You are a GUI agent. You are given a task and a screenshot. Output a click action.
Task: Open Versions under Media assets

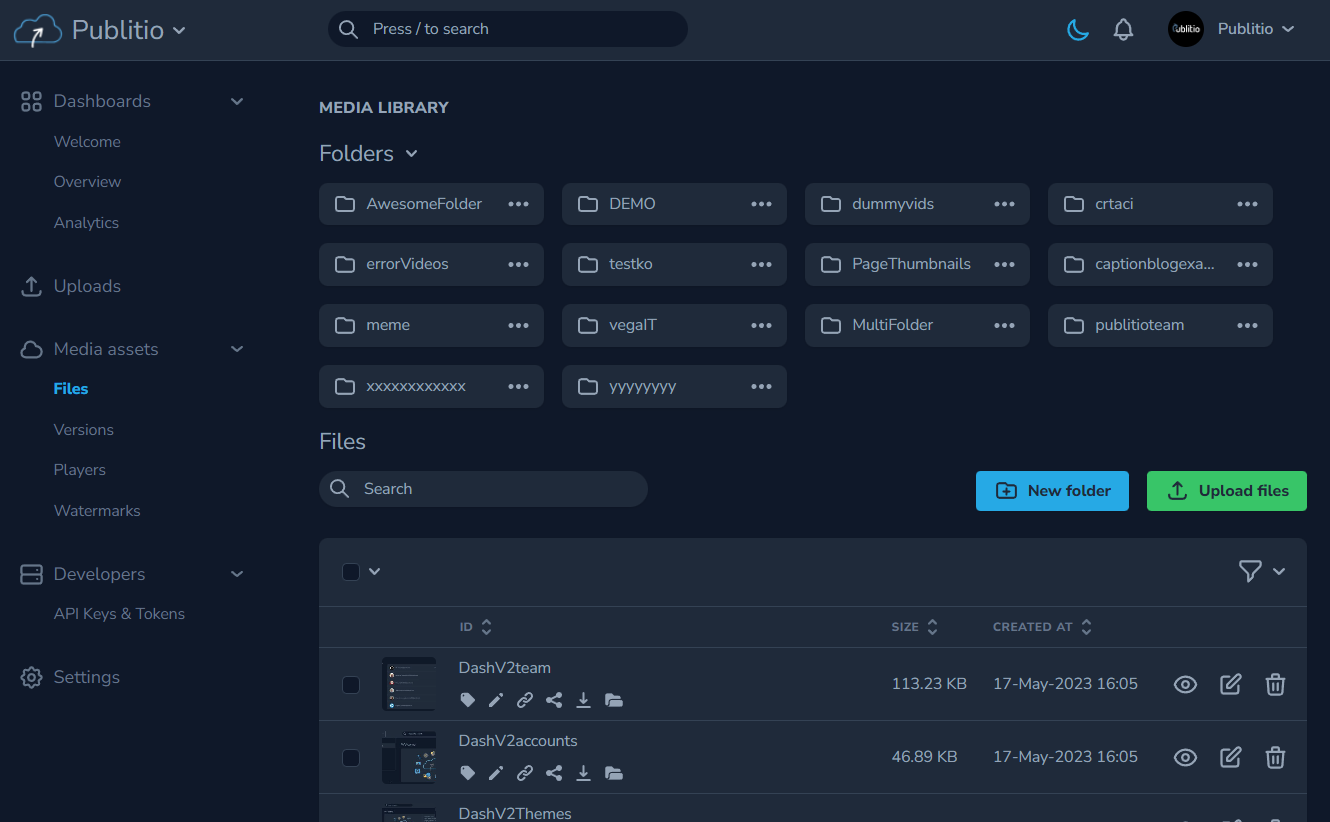pyautogui.click(x=84, y=430)
